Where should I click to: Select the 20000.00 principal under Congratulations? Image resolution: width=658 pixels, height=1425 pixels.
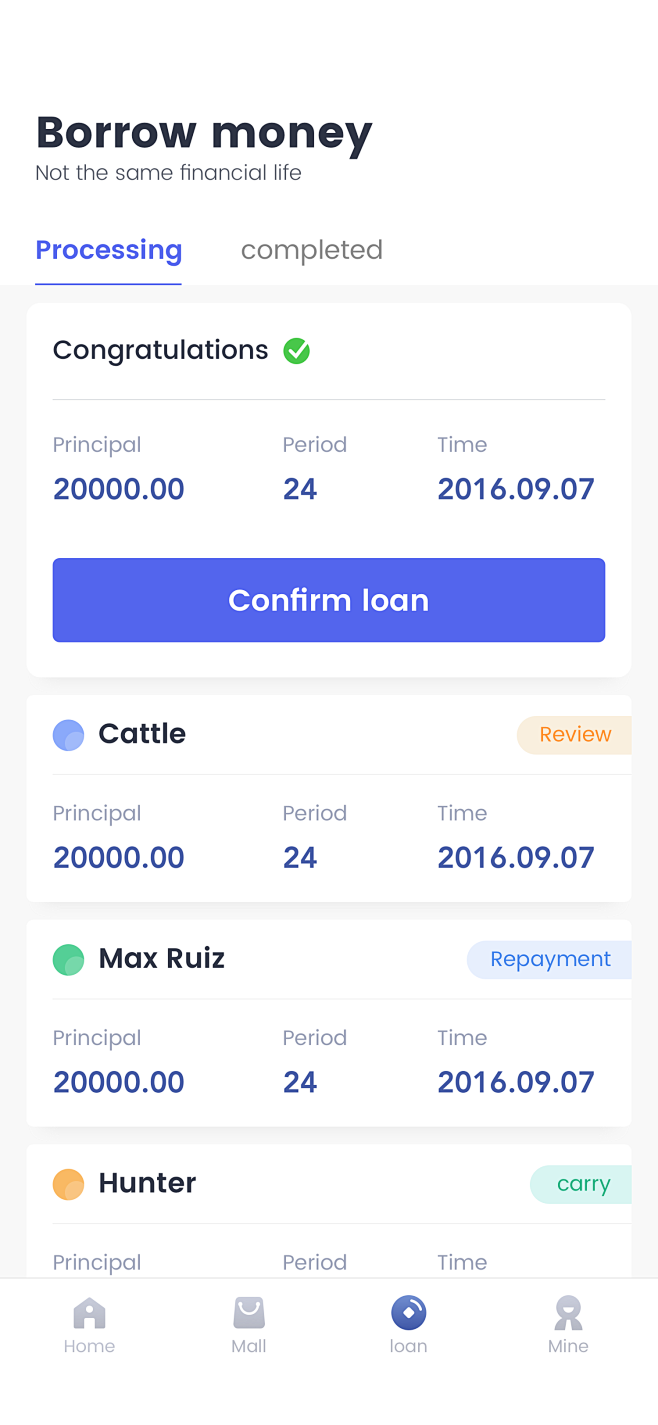click(119, 489)
